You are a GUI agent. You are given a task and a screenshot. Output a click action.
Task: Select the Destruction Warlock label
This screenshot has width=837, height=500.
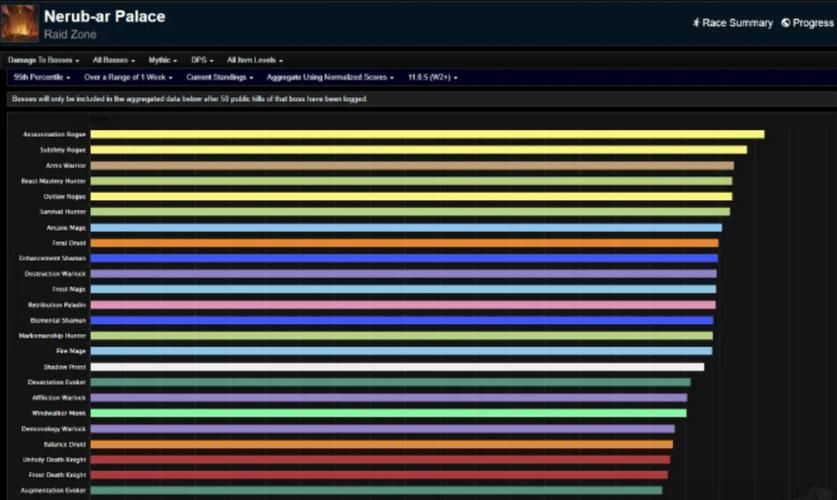point(55,274)
